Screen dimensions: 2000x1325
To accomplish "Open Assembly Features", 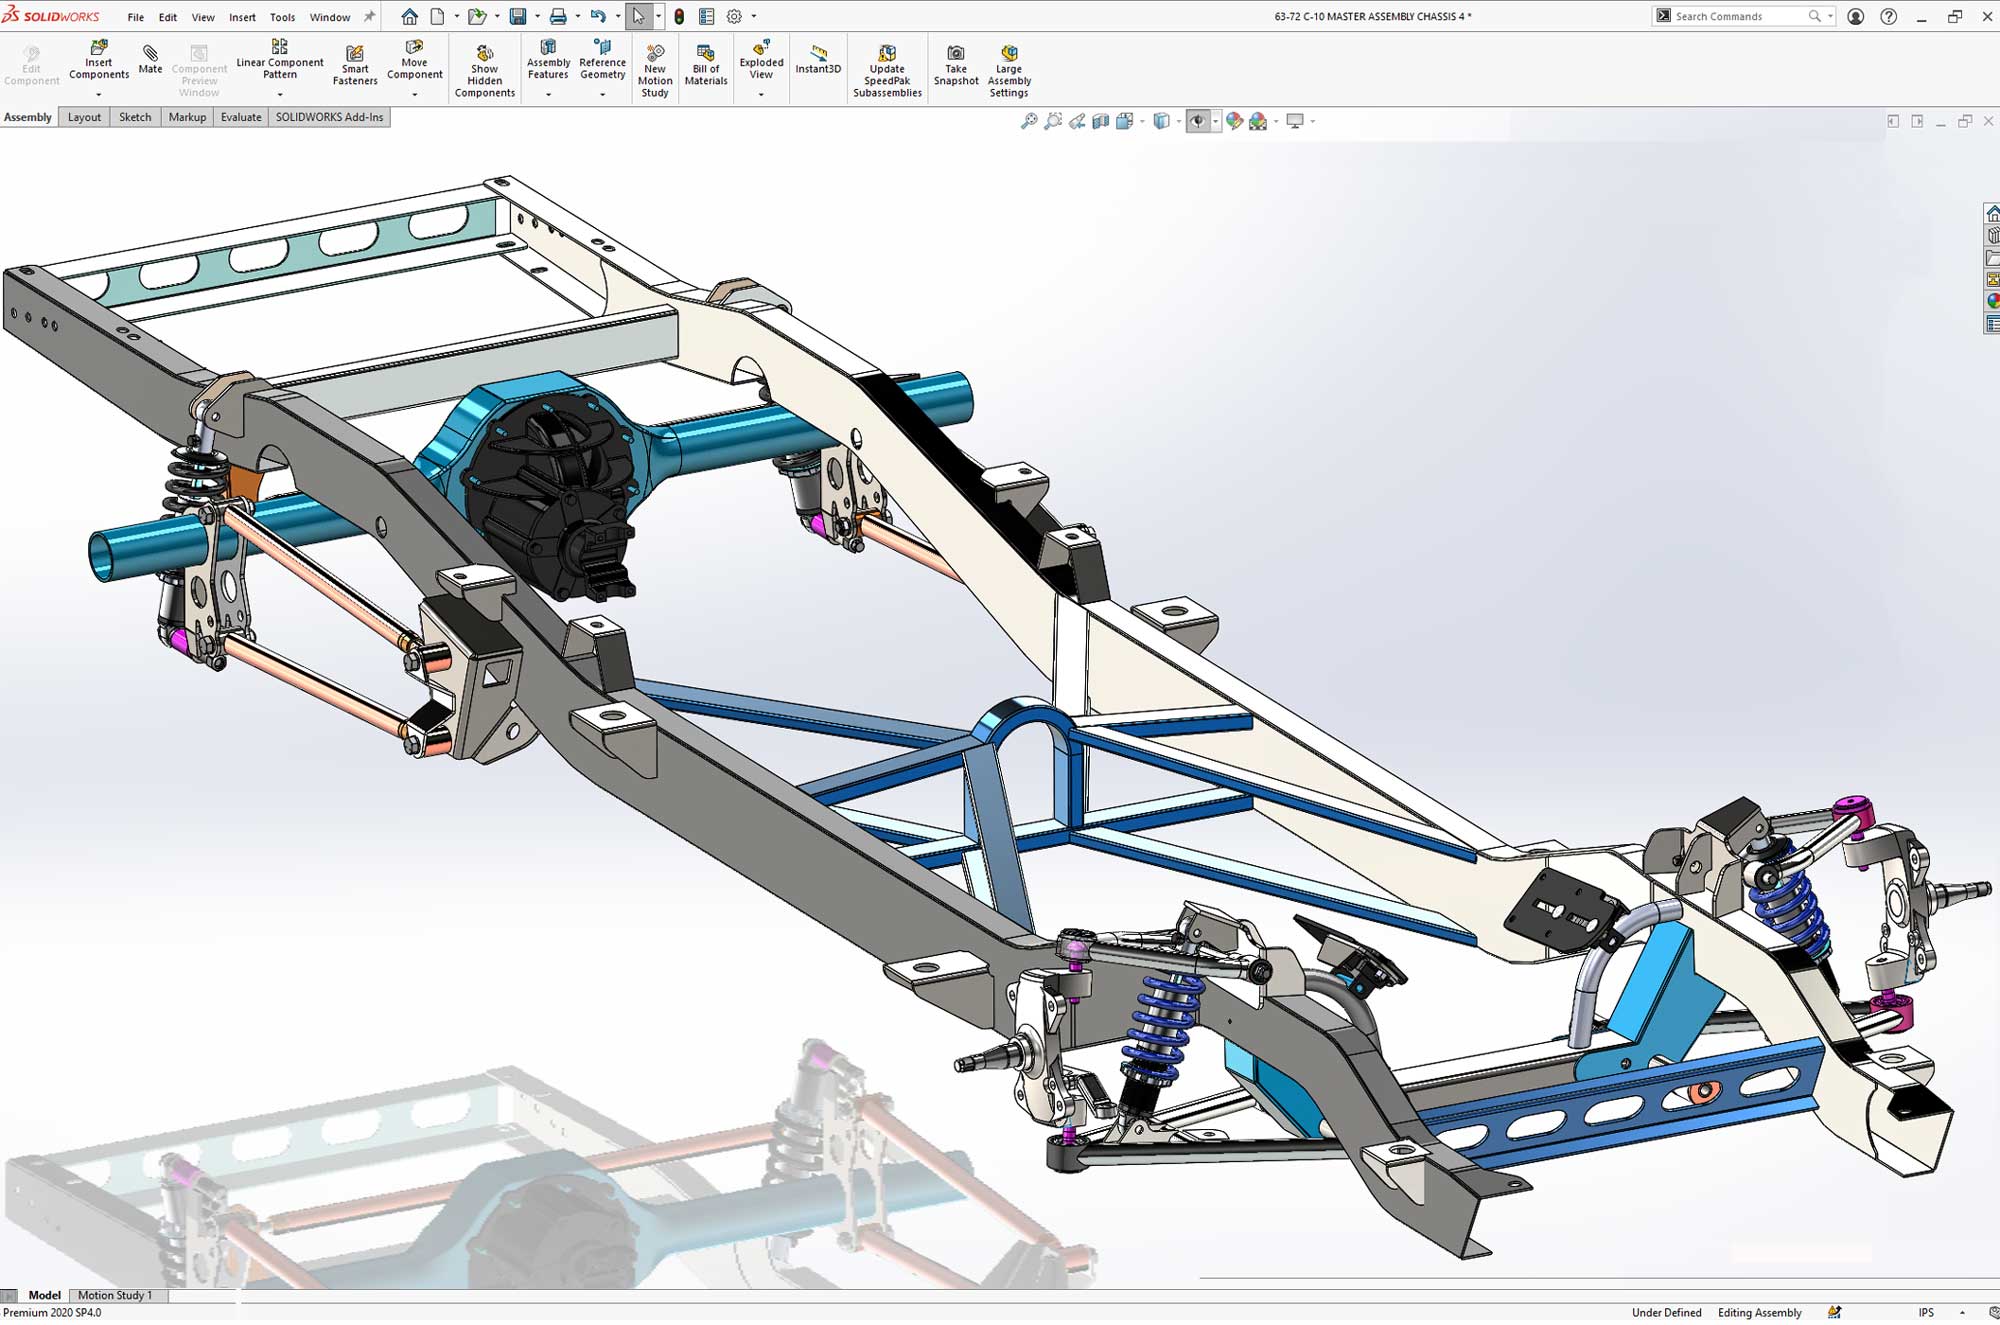I will tap(548, 61).
